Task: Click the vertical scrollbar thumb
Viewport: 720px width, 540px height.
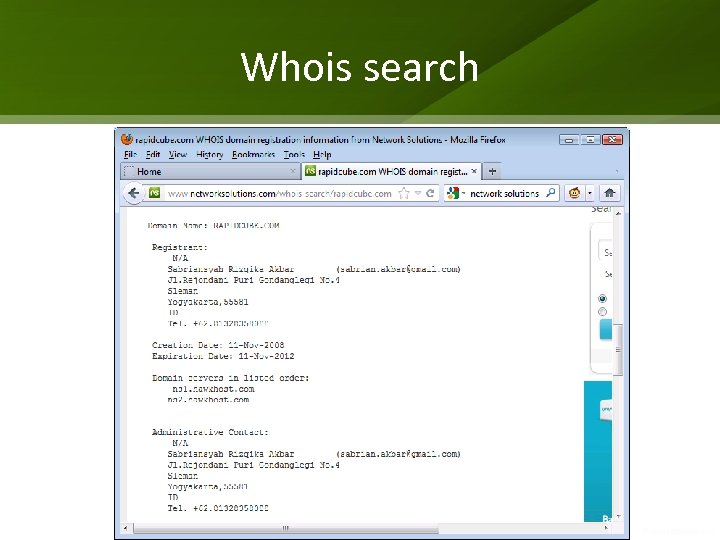Action: point(618,350)
